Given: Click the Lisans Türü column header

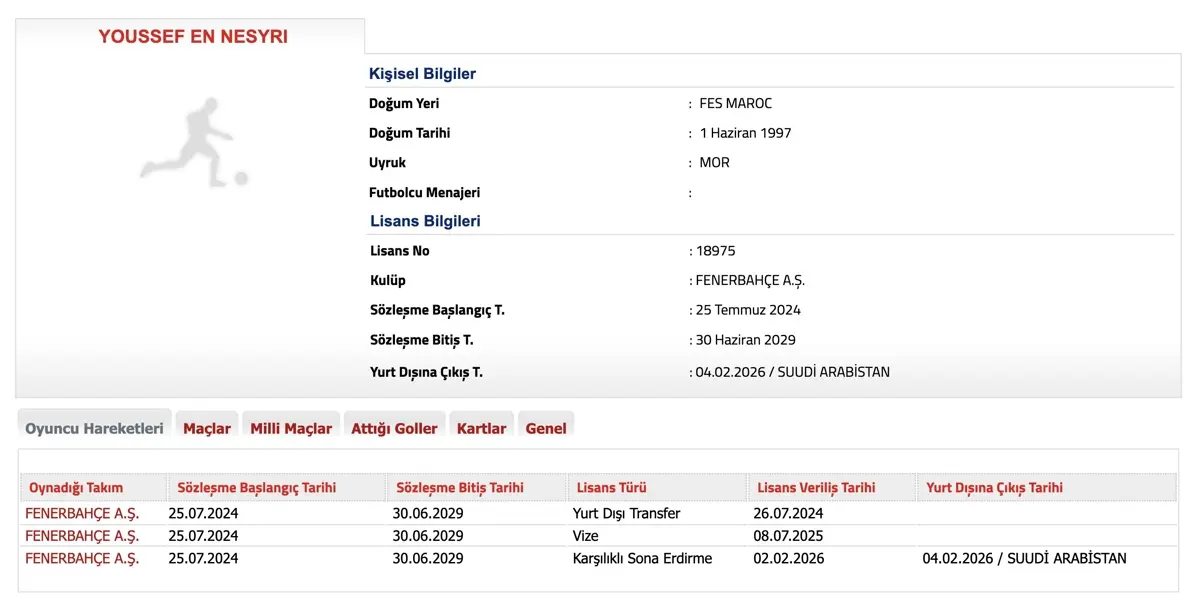Looking at the screenshot, I should [x=611, y=488].
